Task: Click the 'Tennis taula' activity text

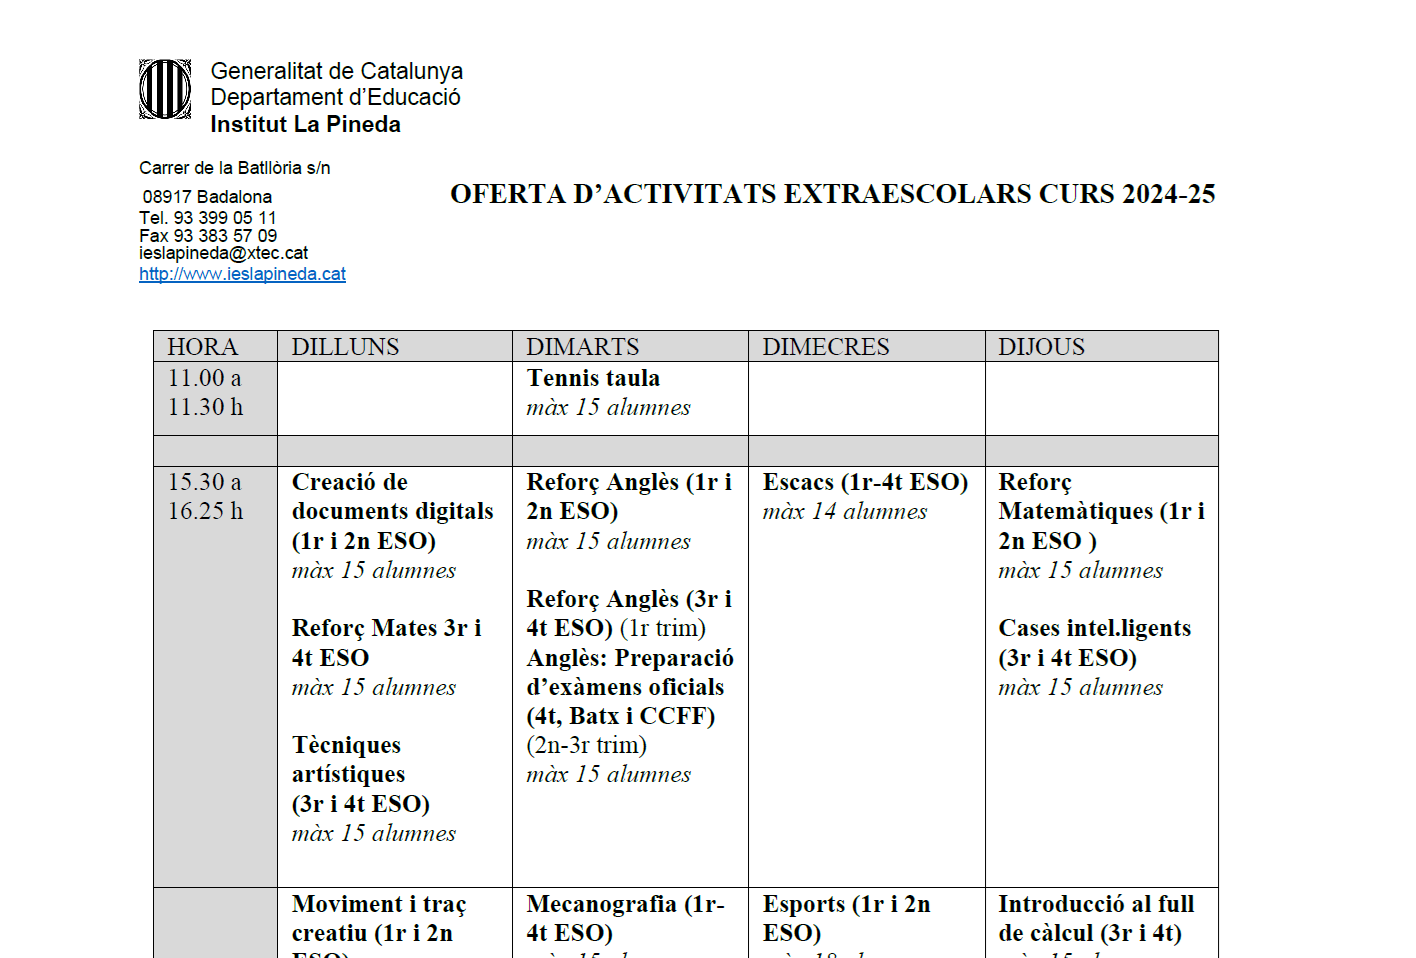Action: click(x=593, y=379)
